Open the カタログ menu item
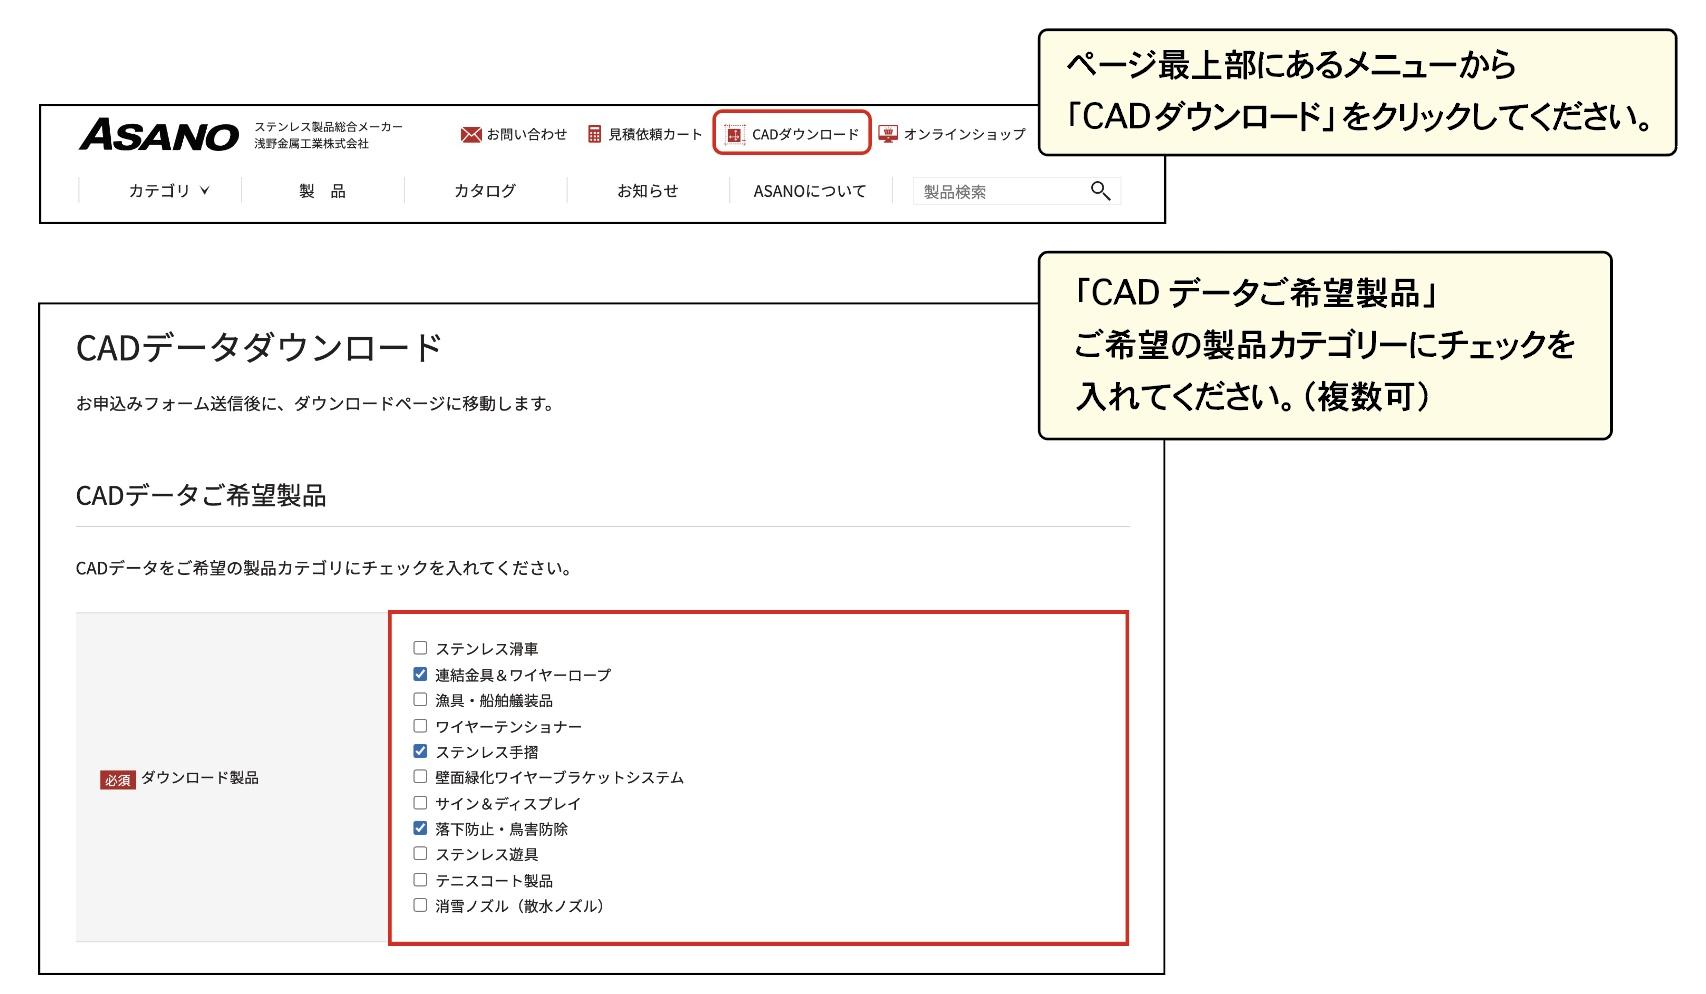The image size is (1706, 994). (485, 191)
